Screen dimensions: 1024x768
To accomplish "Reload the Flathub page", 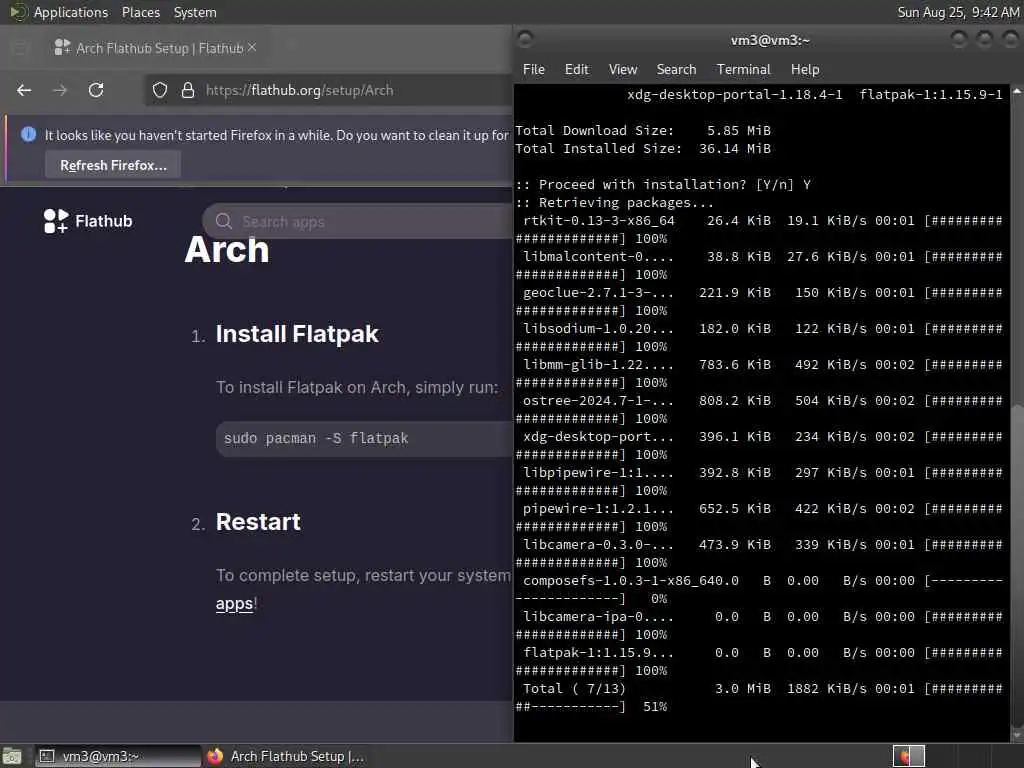I will [x=96, y=90].
